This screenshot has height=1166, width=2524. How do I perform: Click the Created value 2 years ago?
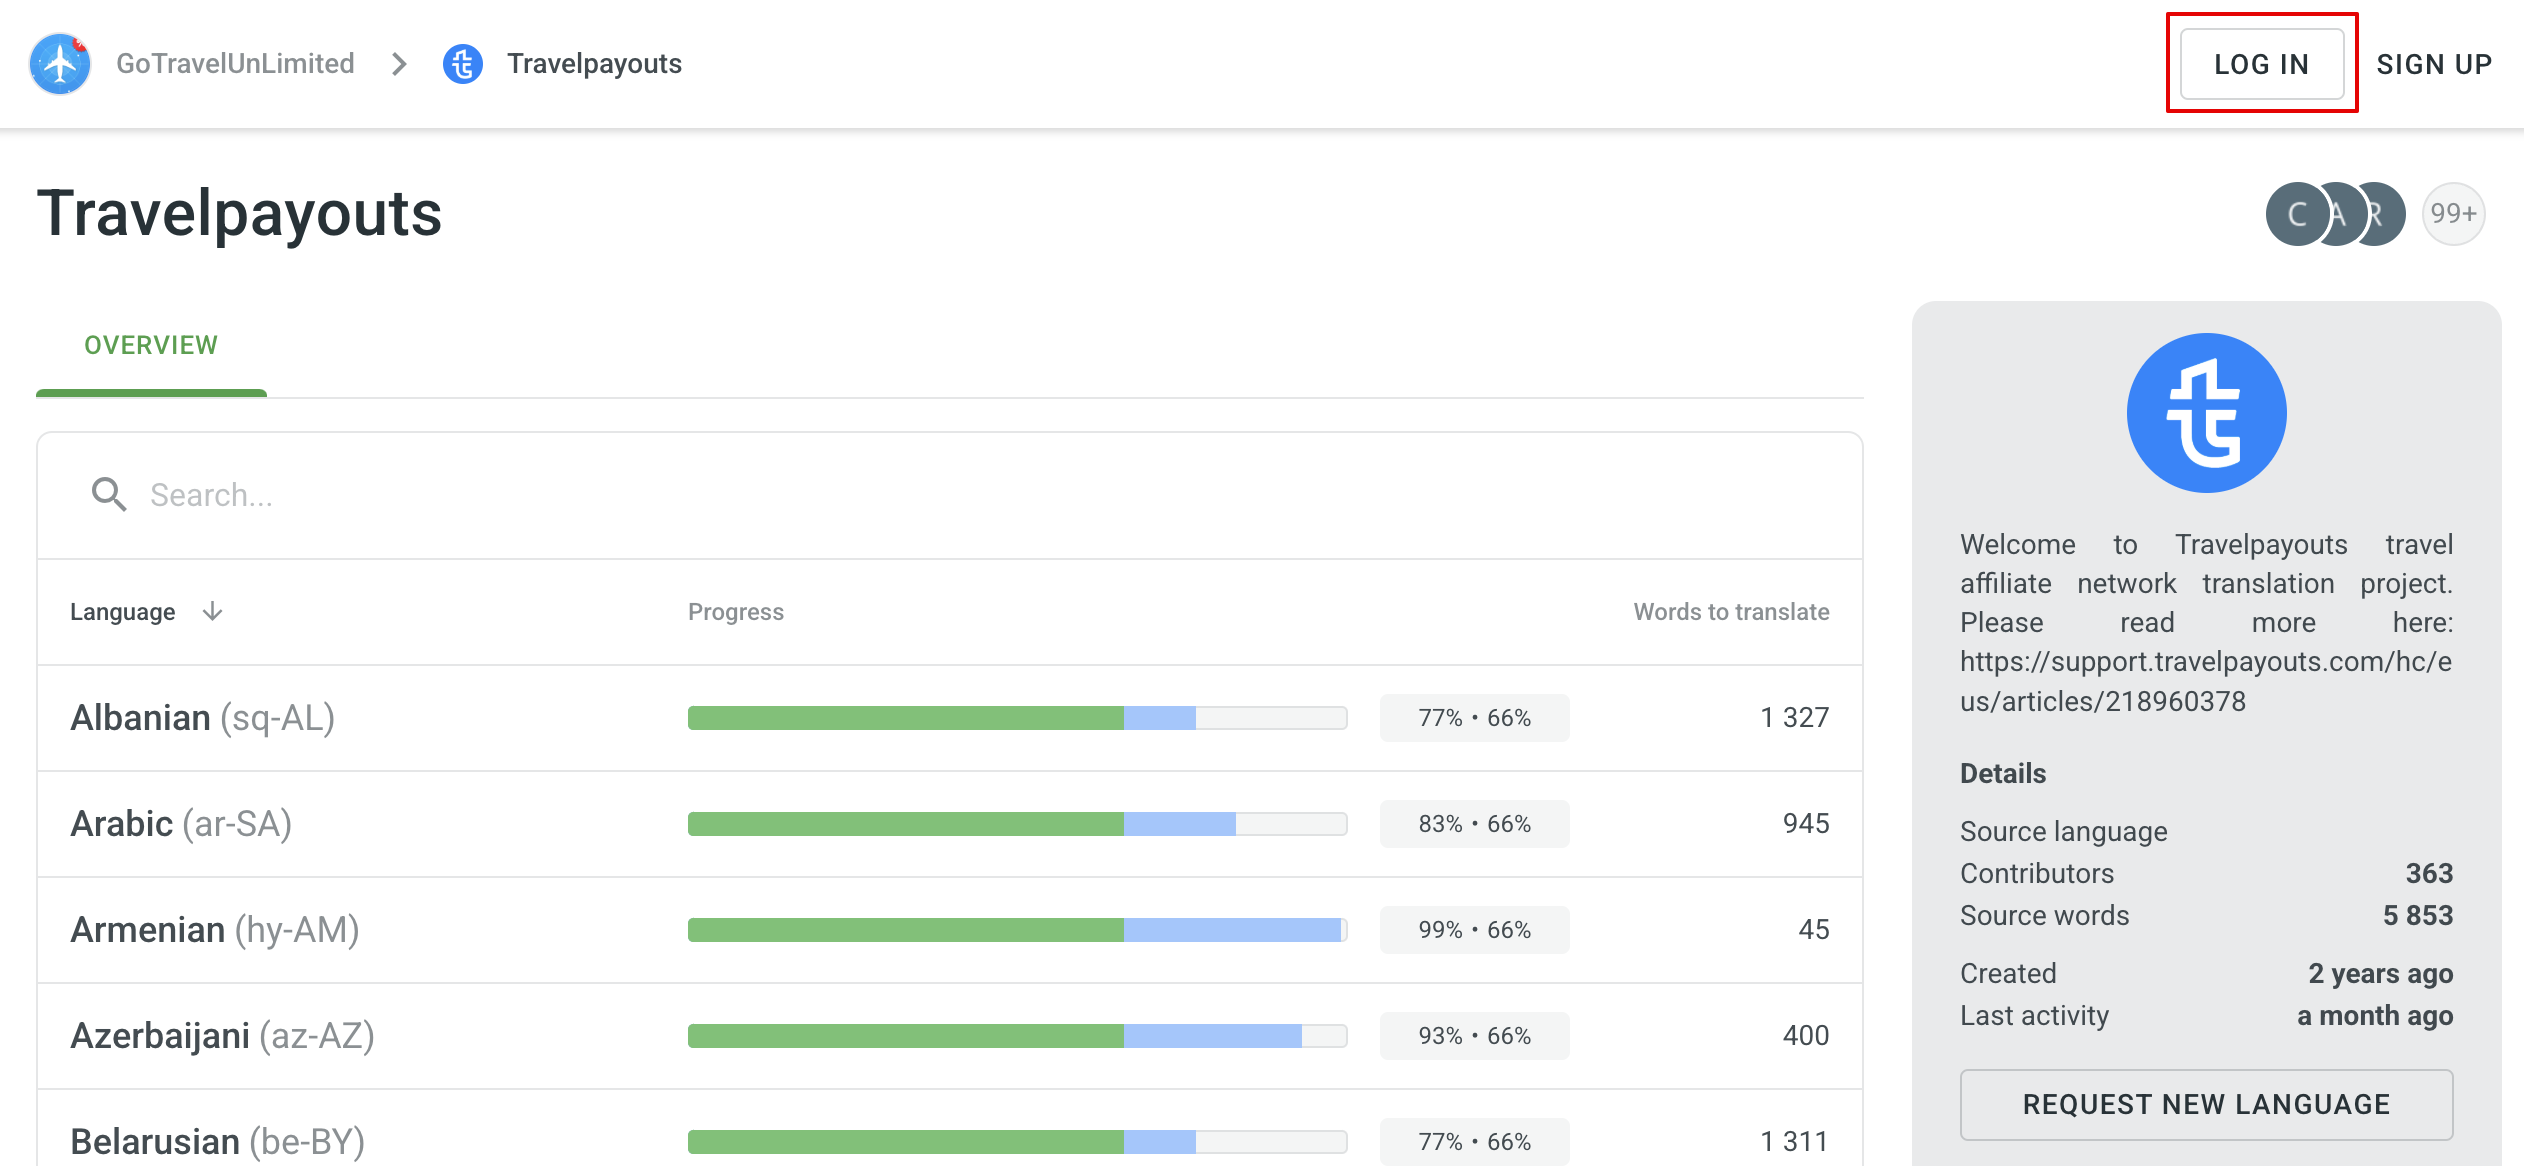pyautogui.click(x=2380, y=973)
